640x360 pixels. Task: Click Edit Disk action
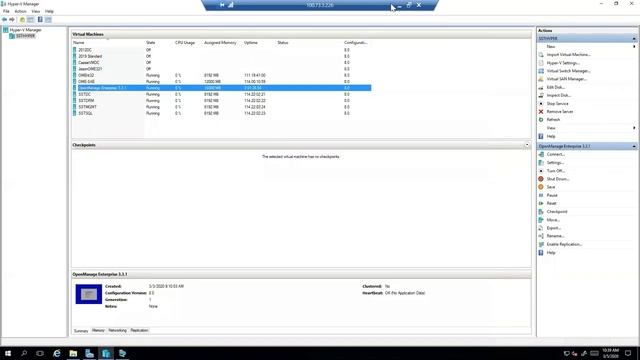(556, 87)
